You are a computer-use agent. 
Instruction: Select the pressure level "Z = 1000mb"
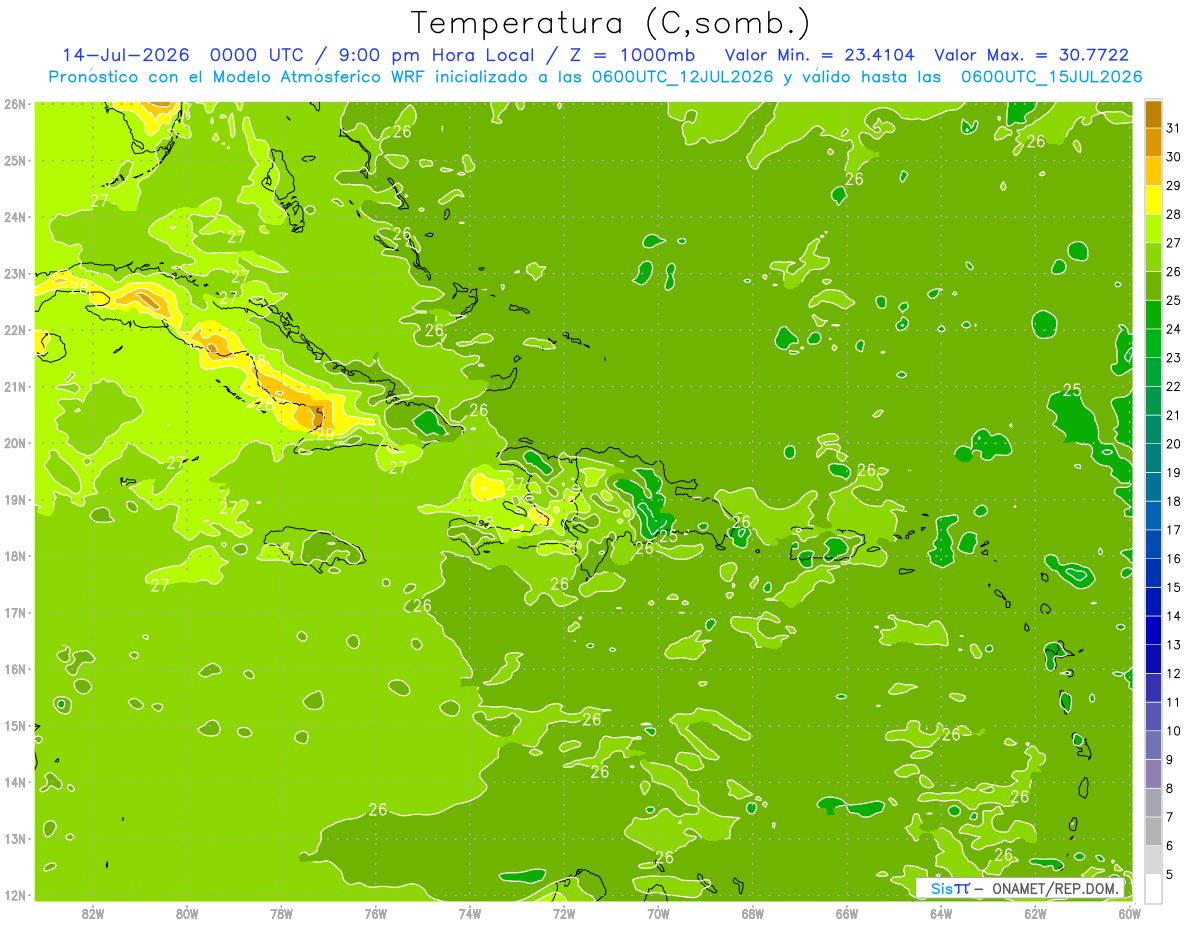(x=634, y=55)
